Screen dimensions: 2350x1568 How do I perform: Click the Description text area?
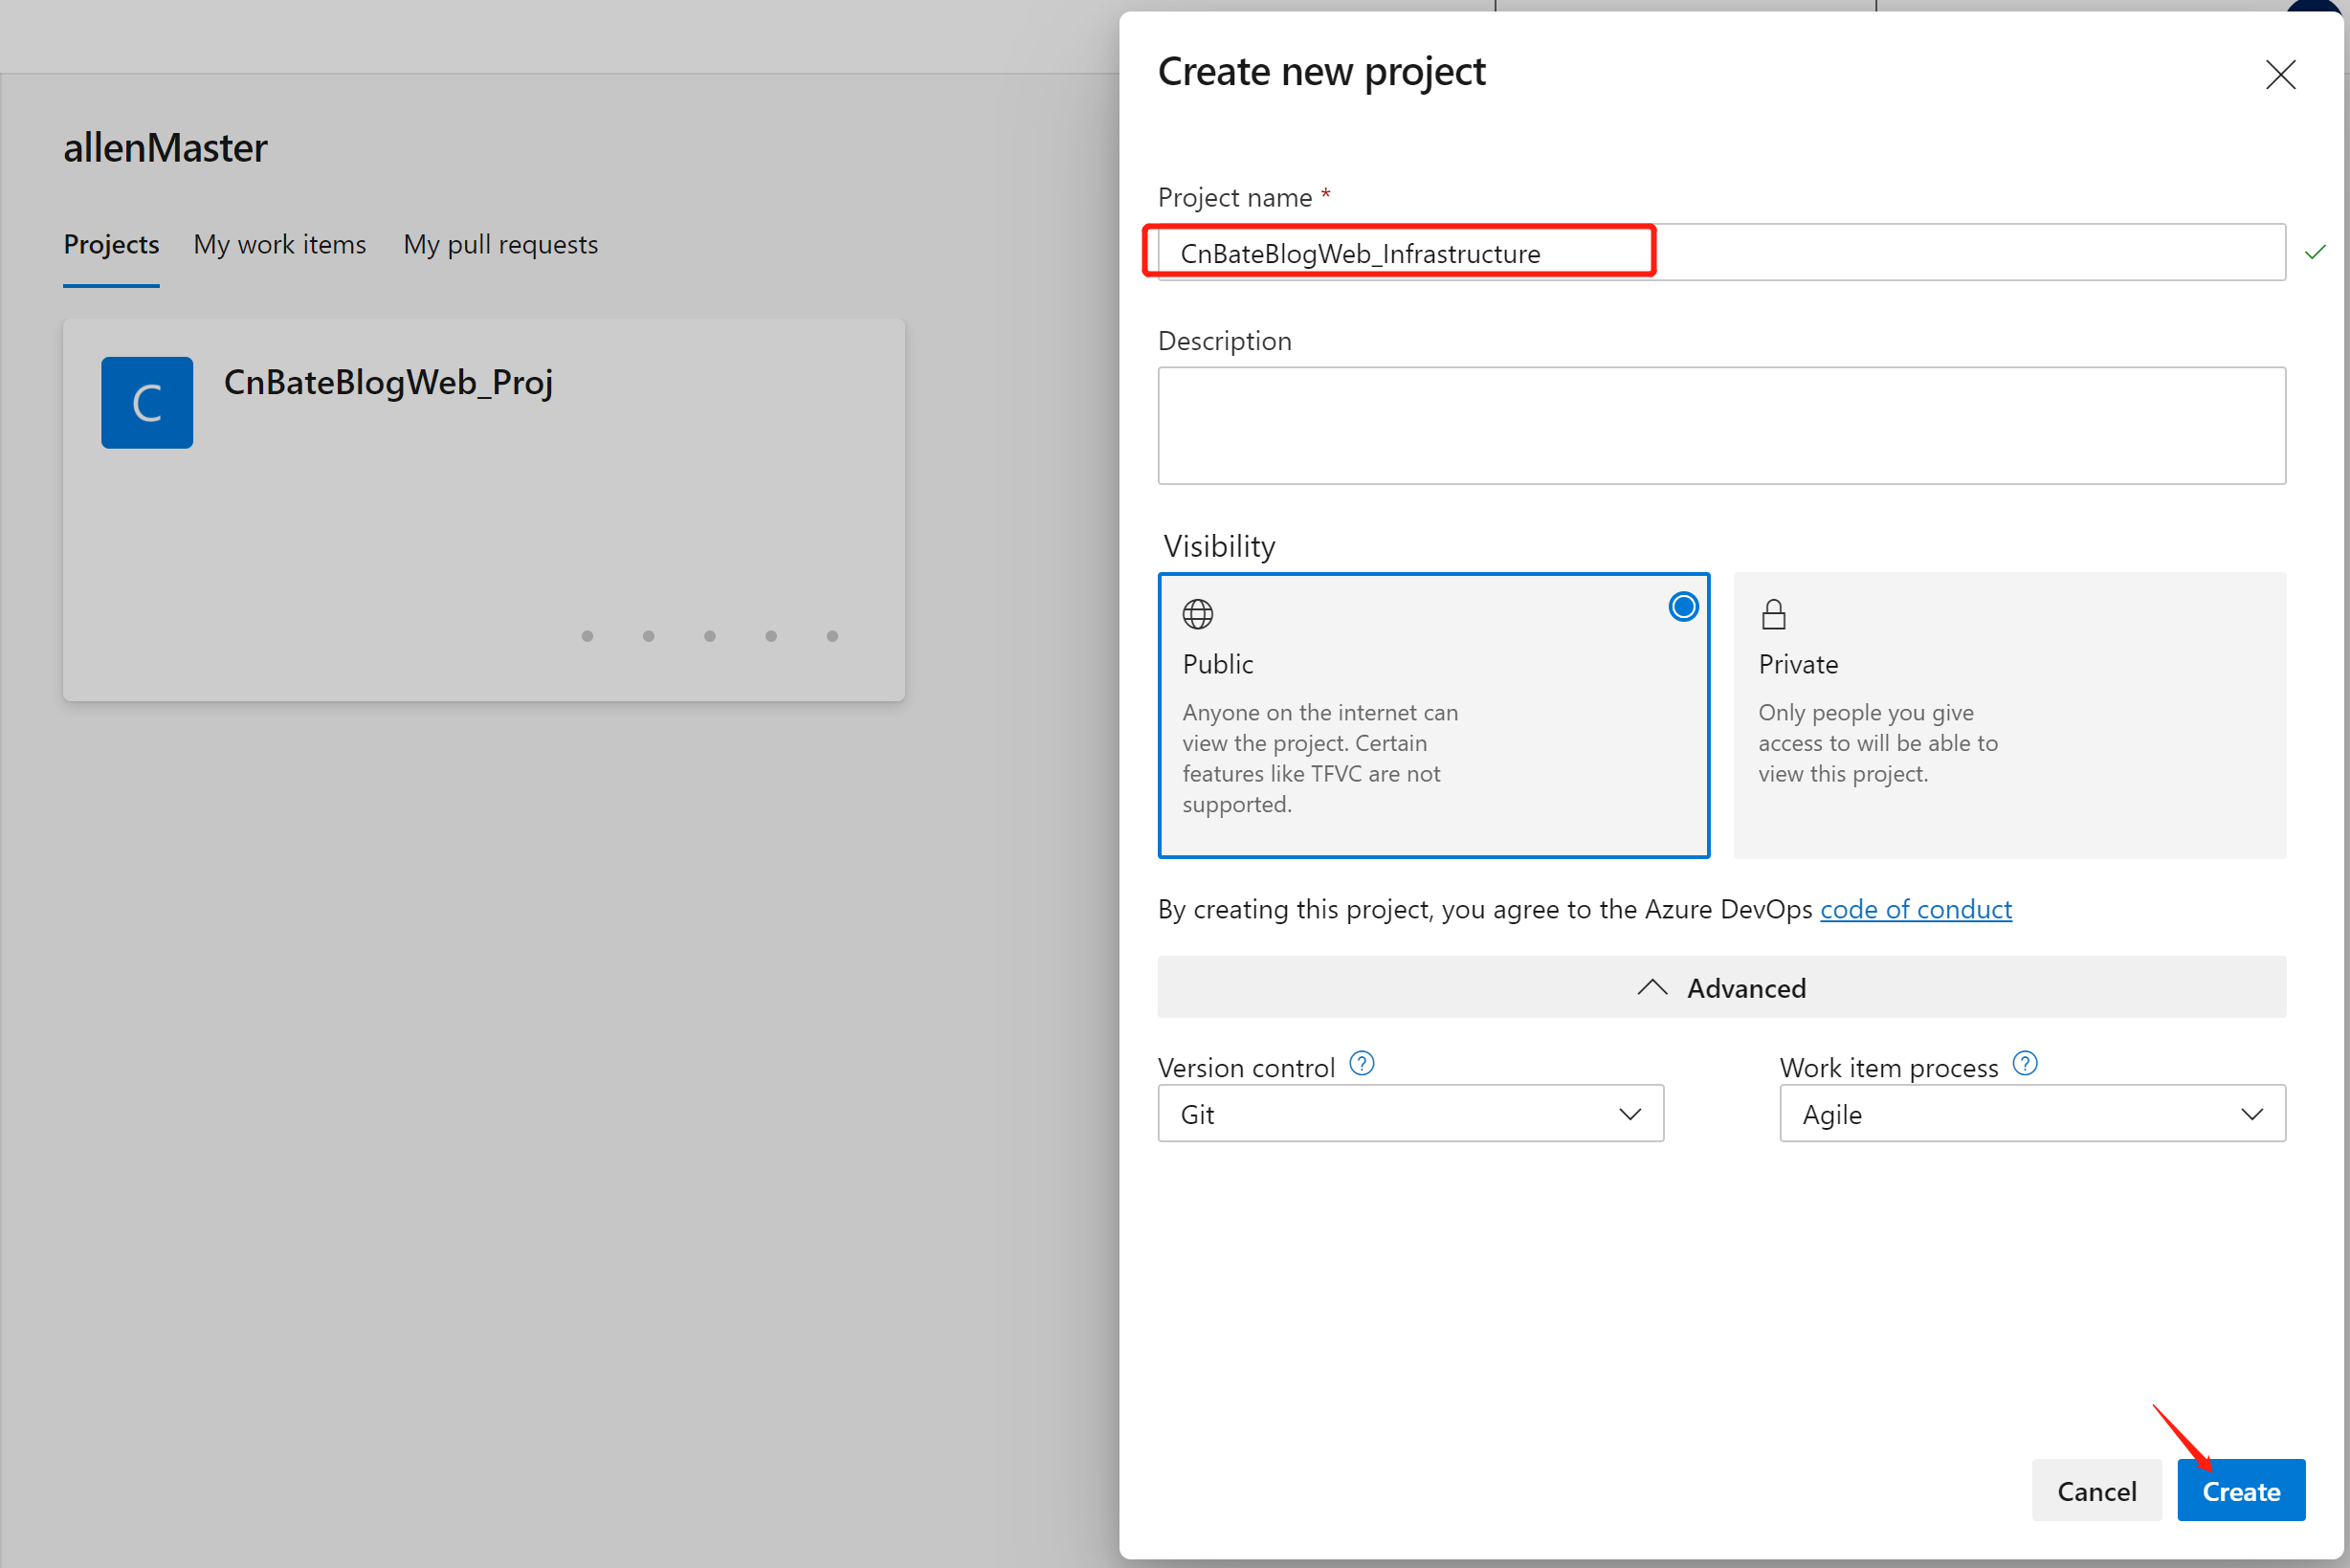tap(1721, 426)
